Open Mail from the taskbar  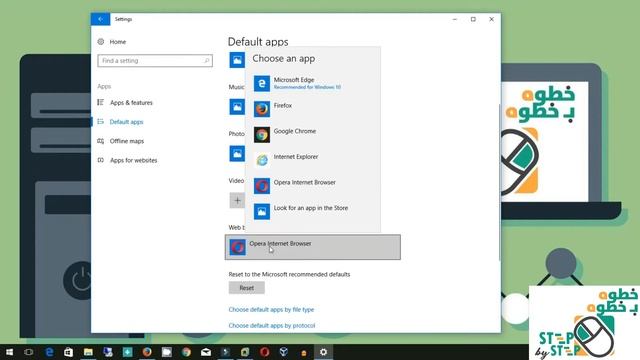point(206,352)
